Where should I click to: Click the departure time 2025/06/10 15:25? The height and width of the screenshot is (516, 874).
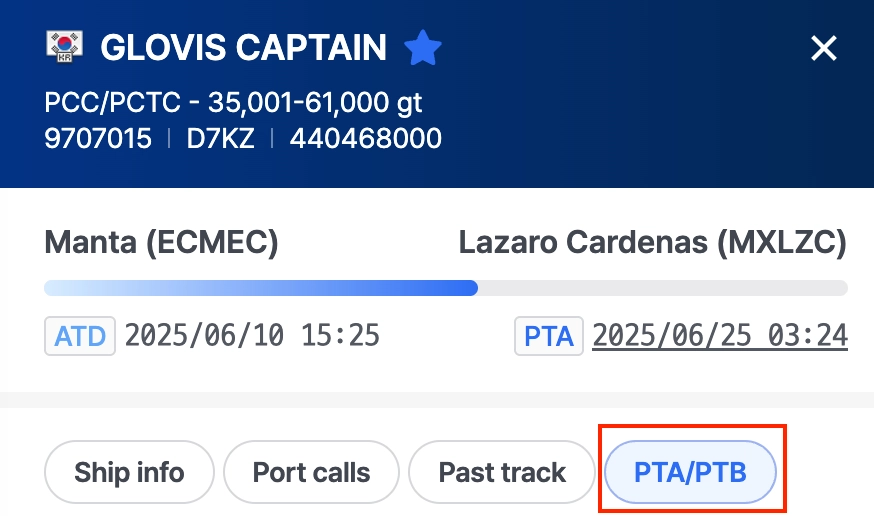click(252, 335)
